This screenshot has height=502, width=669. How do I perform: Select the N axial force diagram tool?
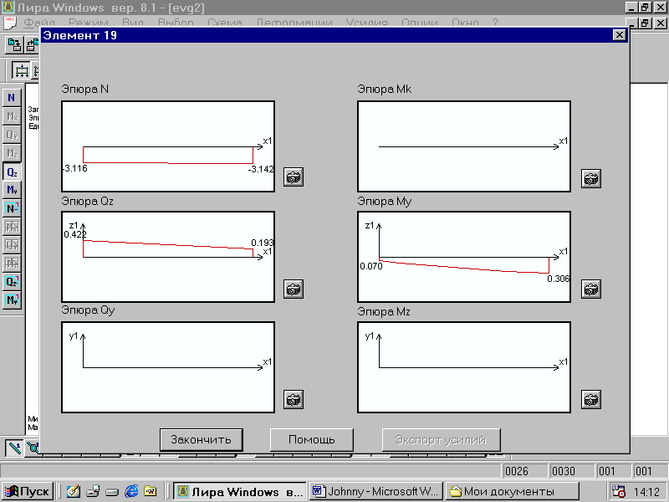12,98
